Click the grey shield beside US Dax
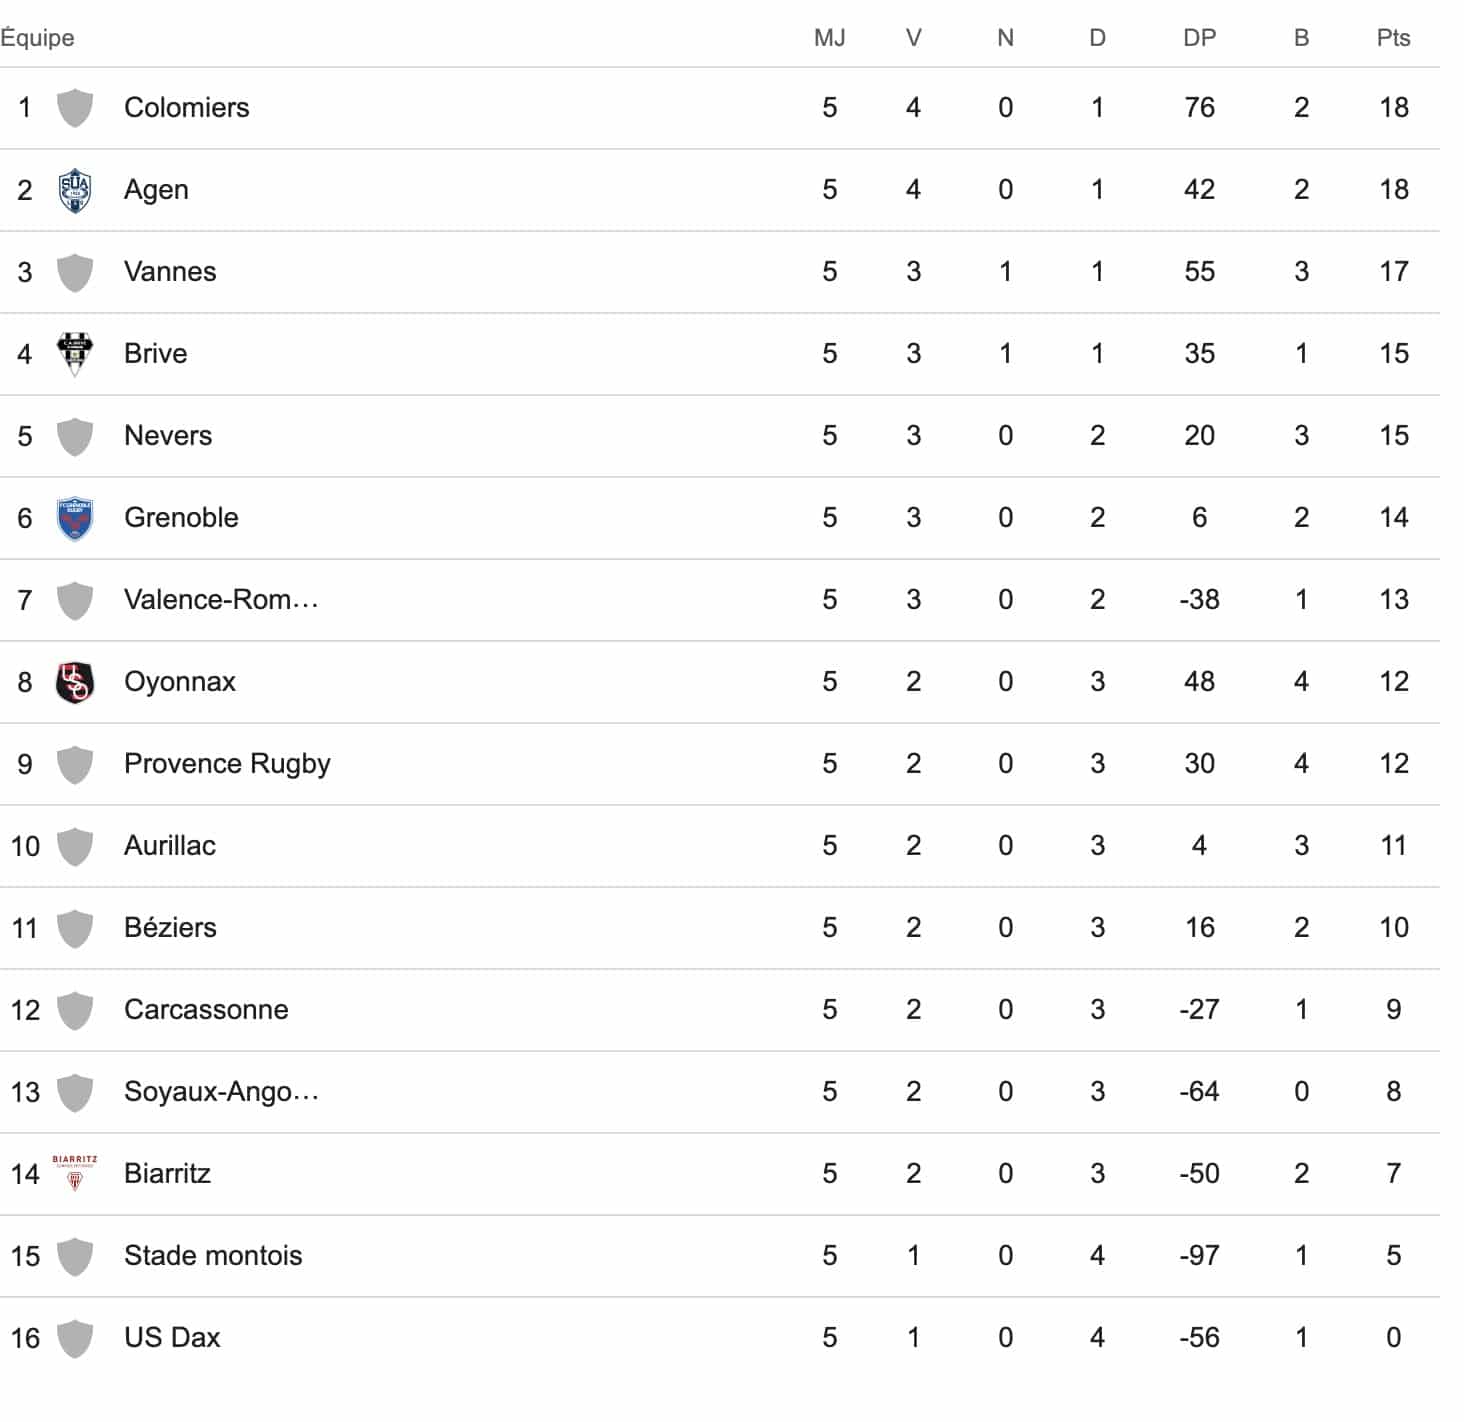 75,1338
